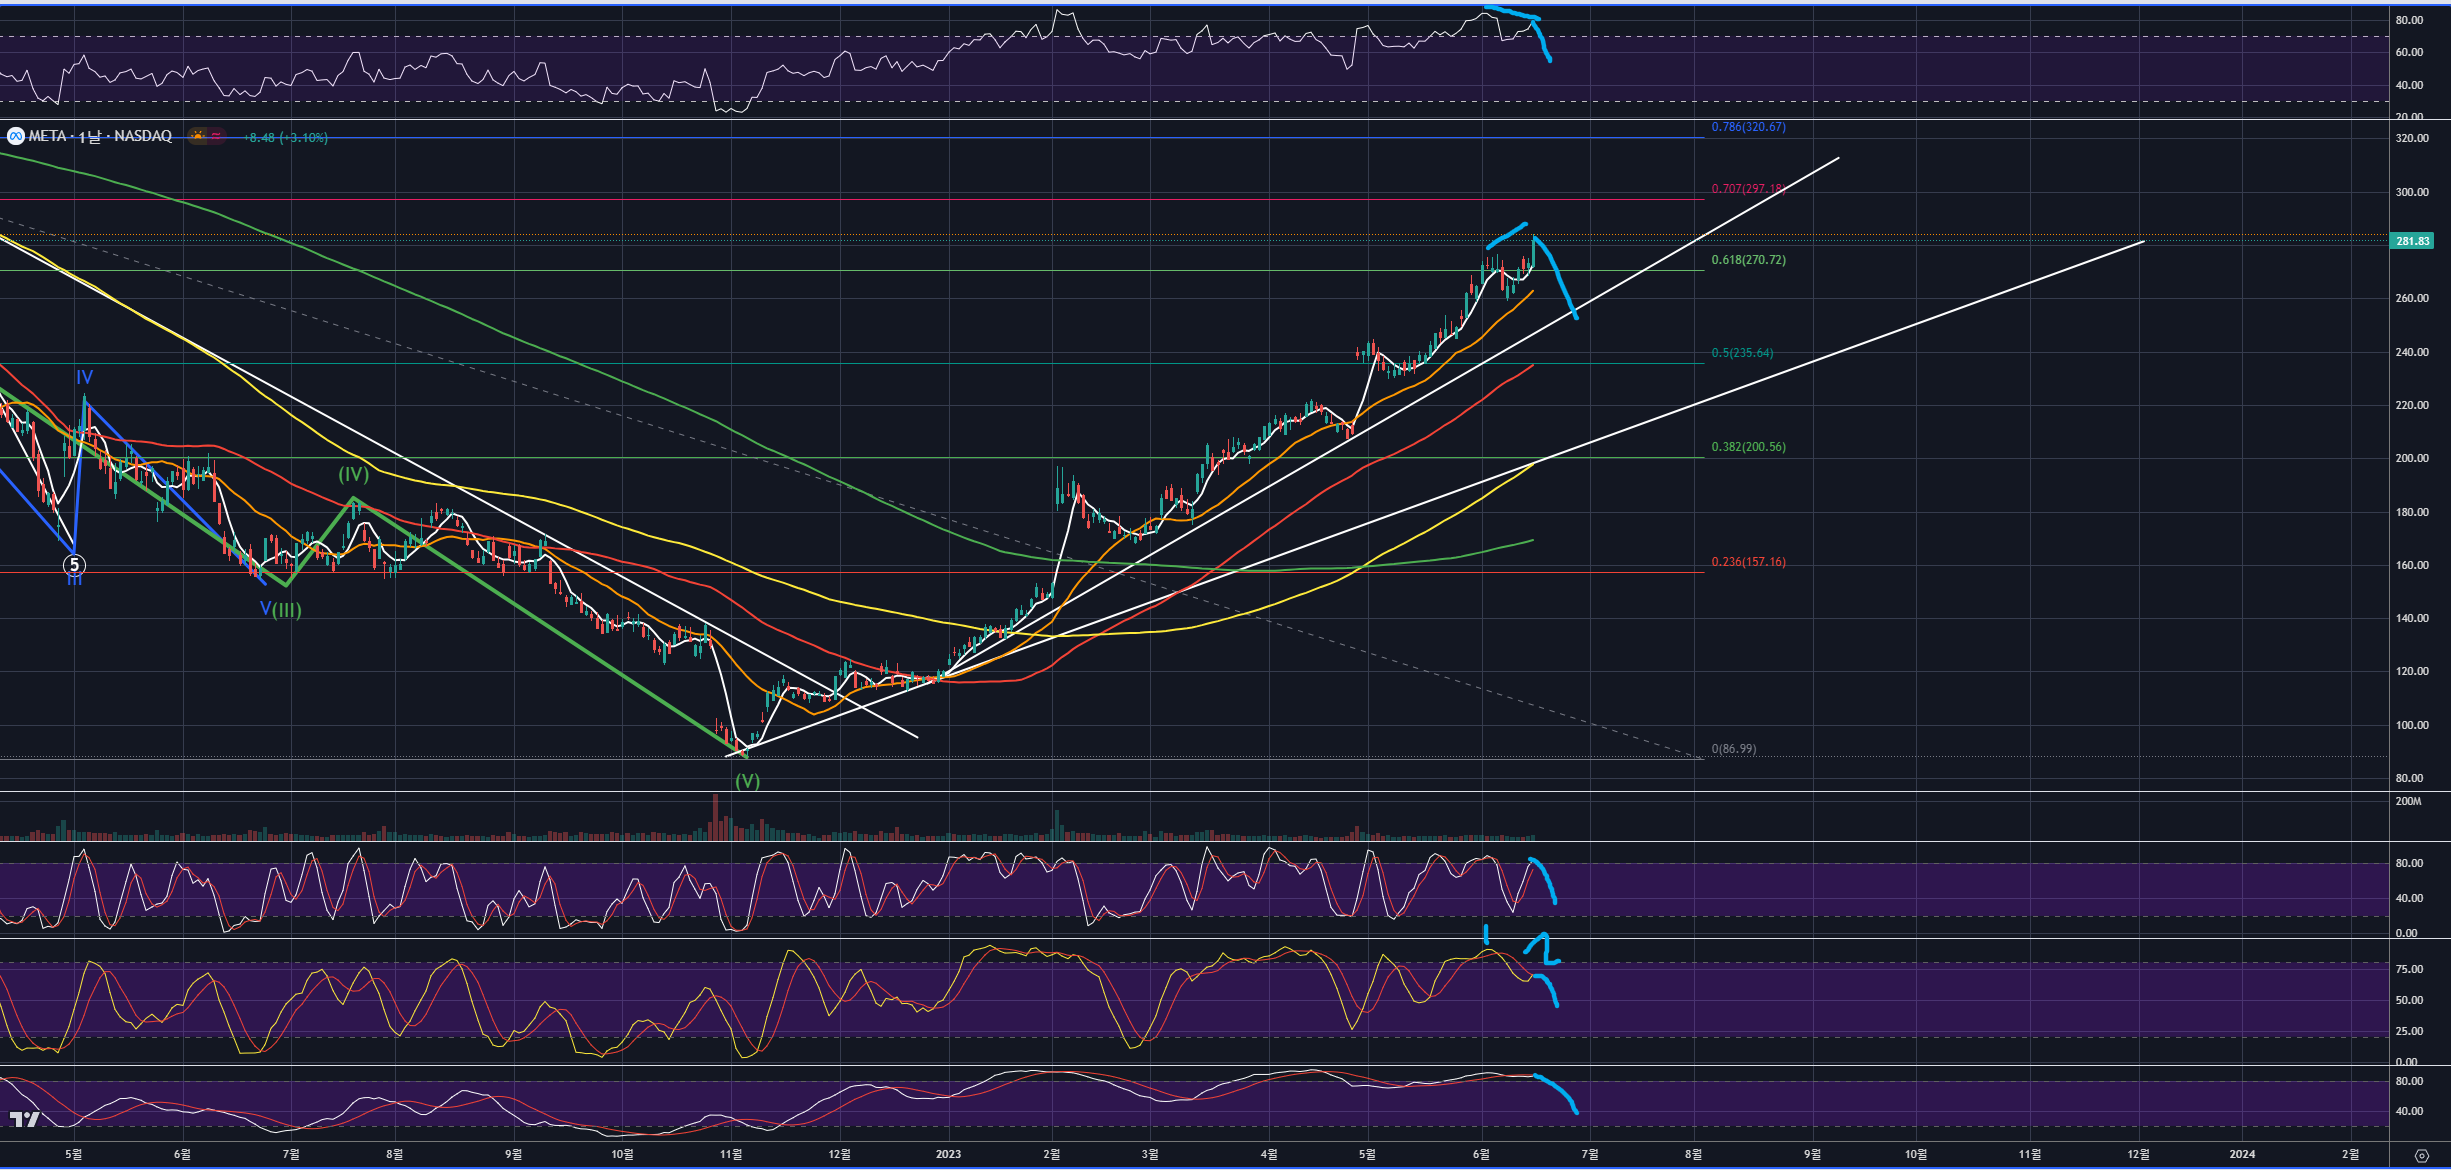Click the 0.236(157.16) red Fibonacci label
The height and width of the screenshot is (1170, 2451).
(1748, 561)
